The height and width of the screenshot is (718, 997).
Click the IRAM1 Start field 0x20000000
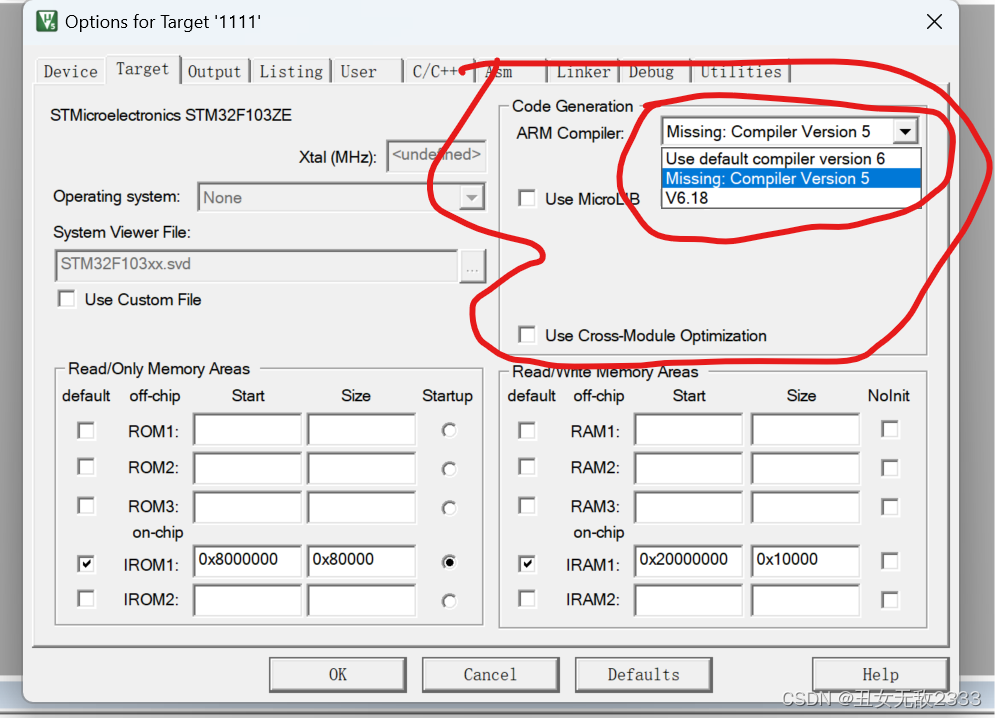click(689, 561)
